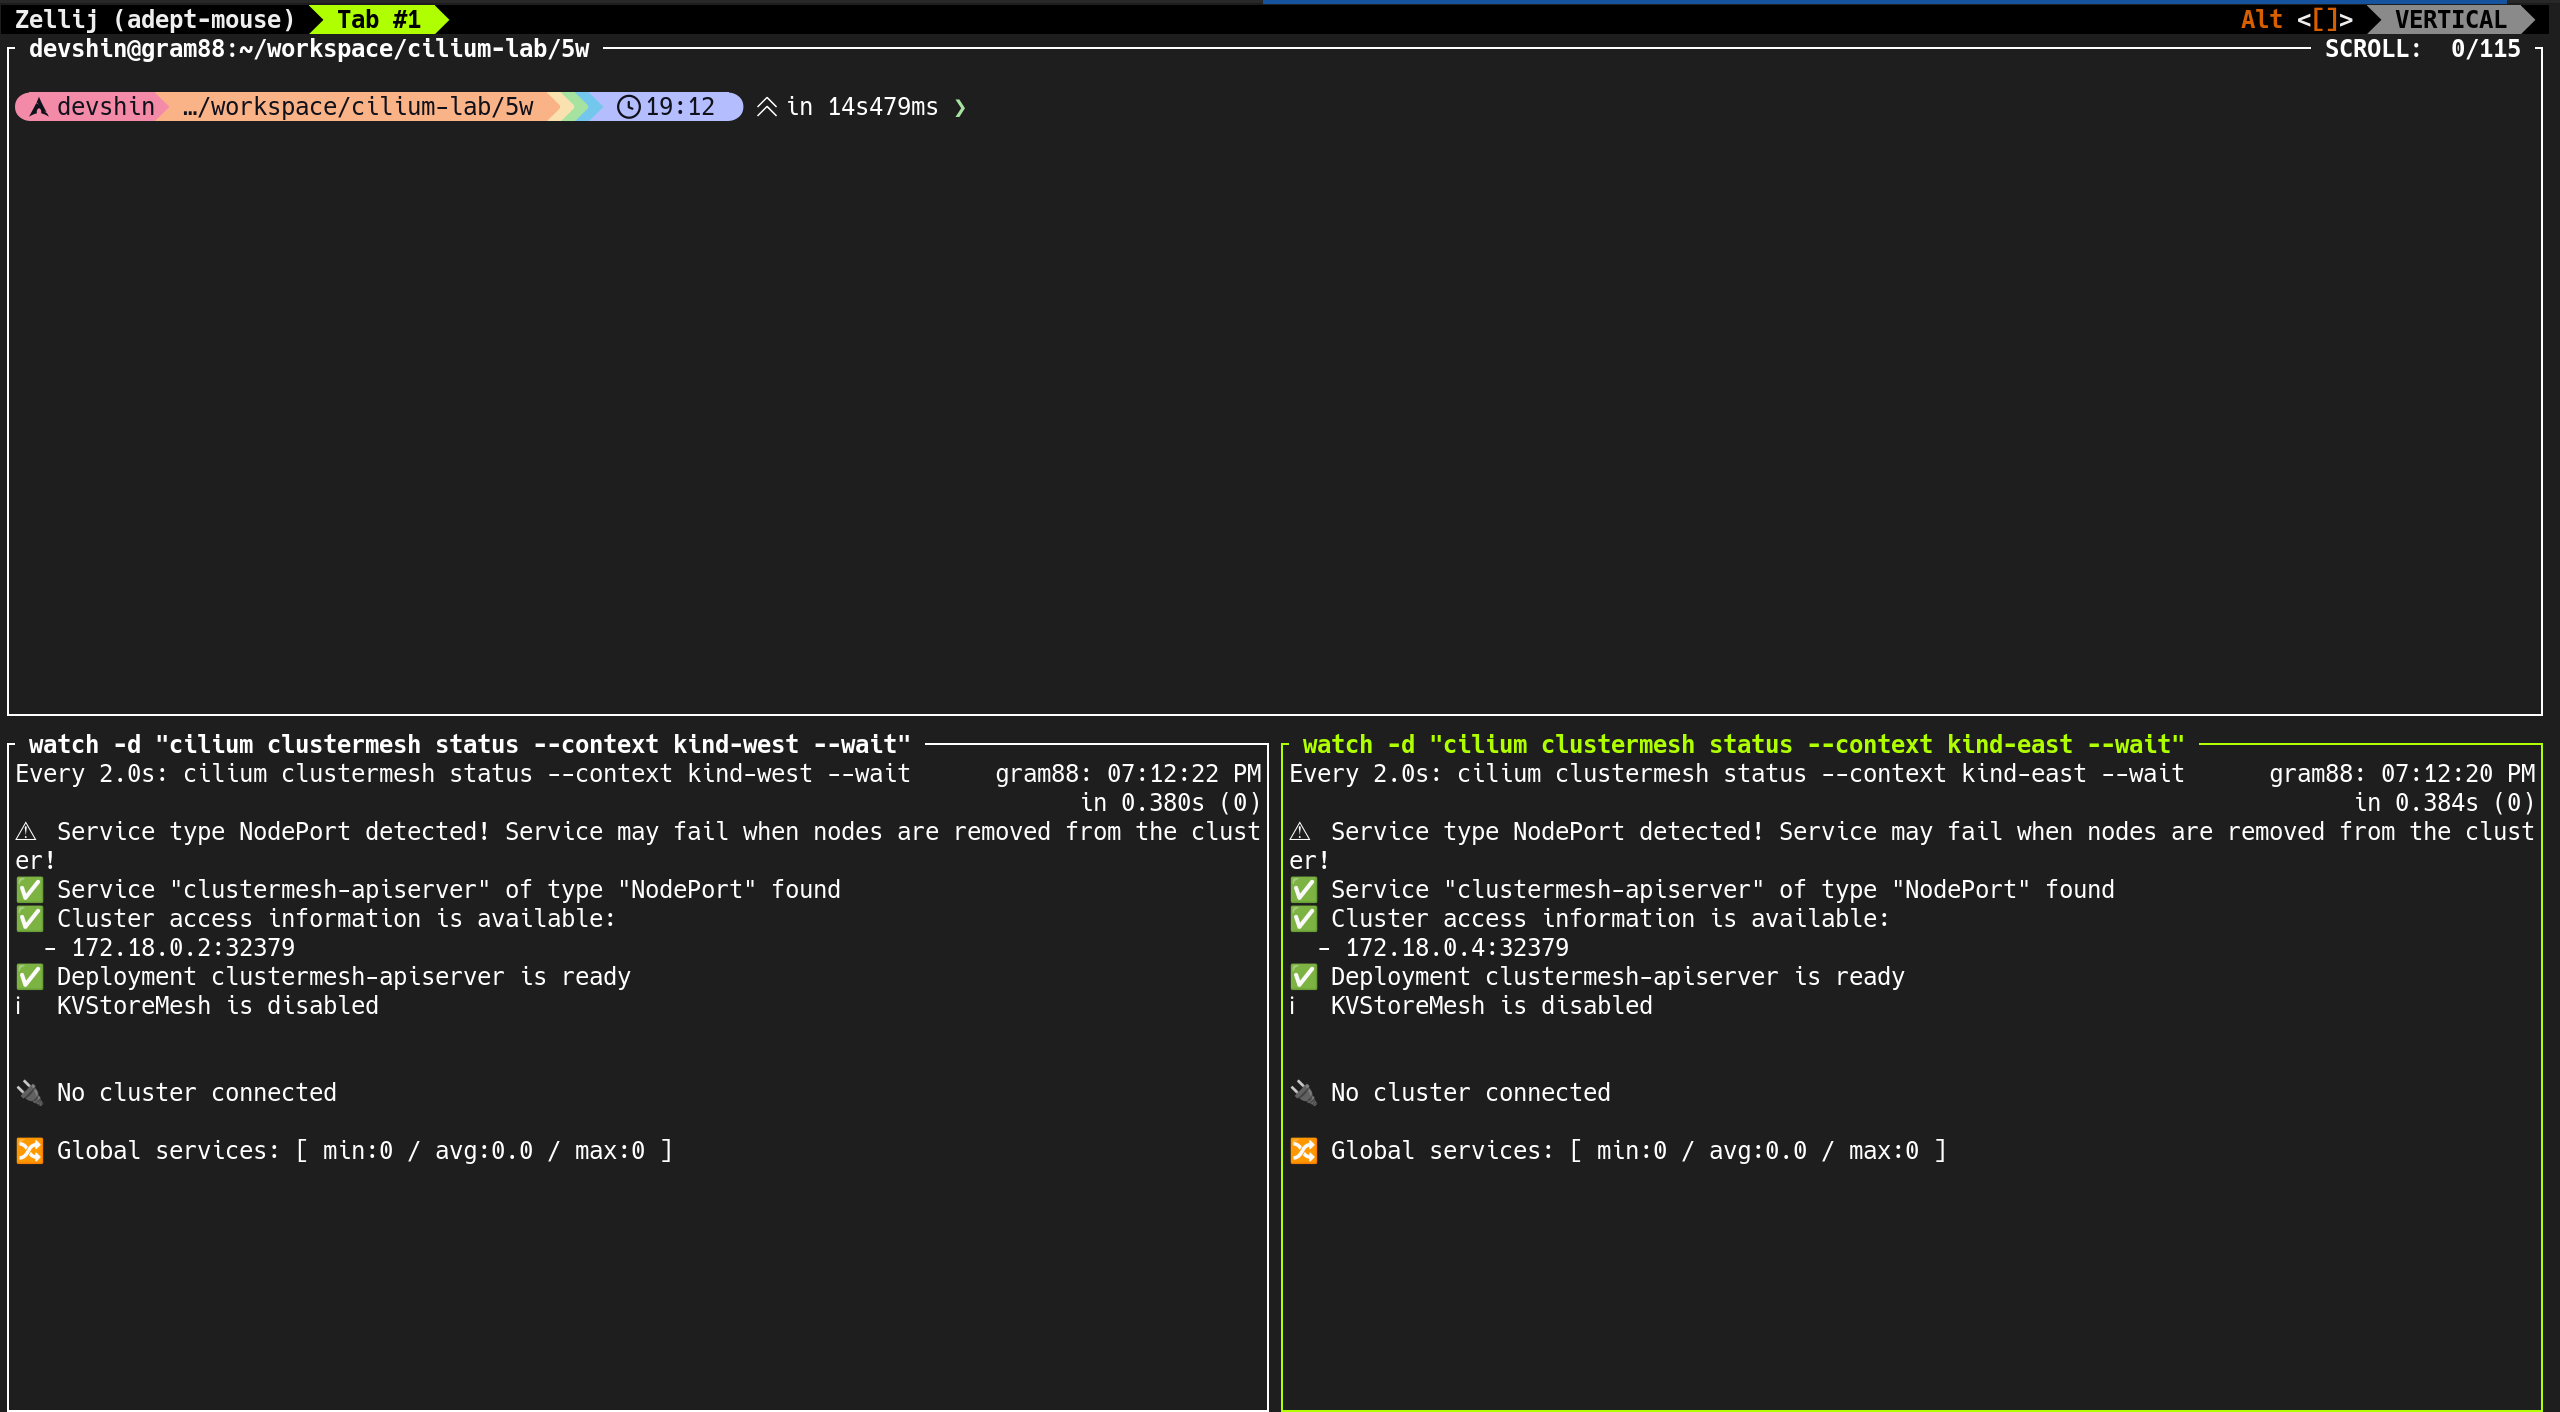Click the 172.18.0.2:32379 address
Viewport: 2560px width, 1412px height.
(183, 947)
